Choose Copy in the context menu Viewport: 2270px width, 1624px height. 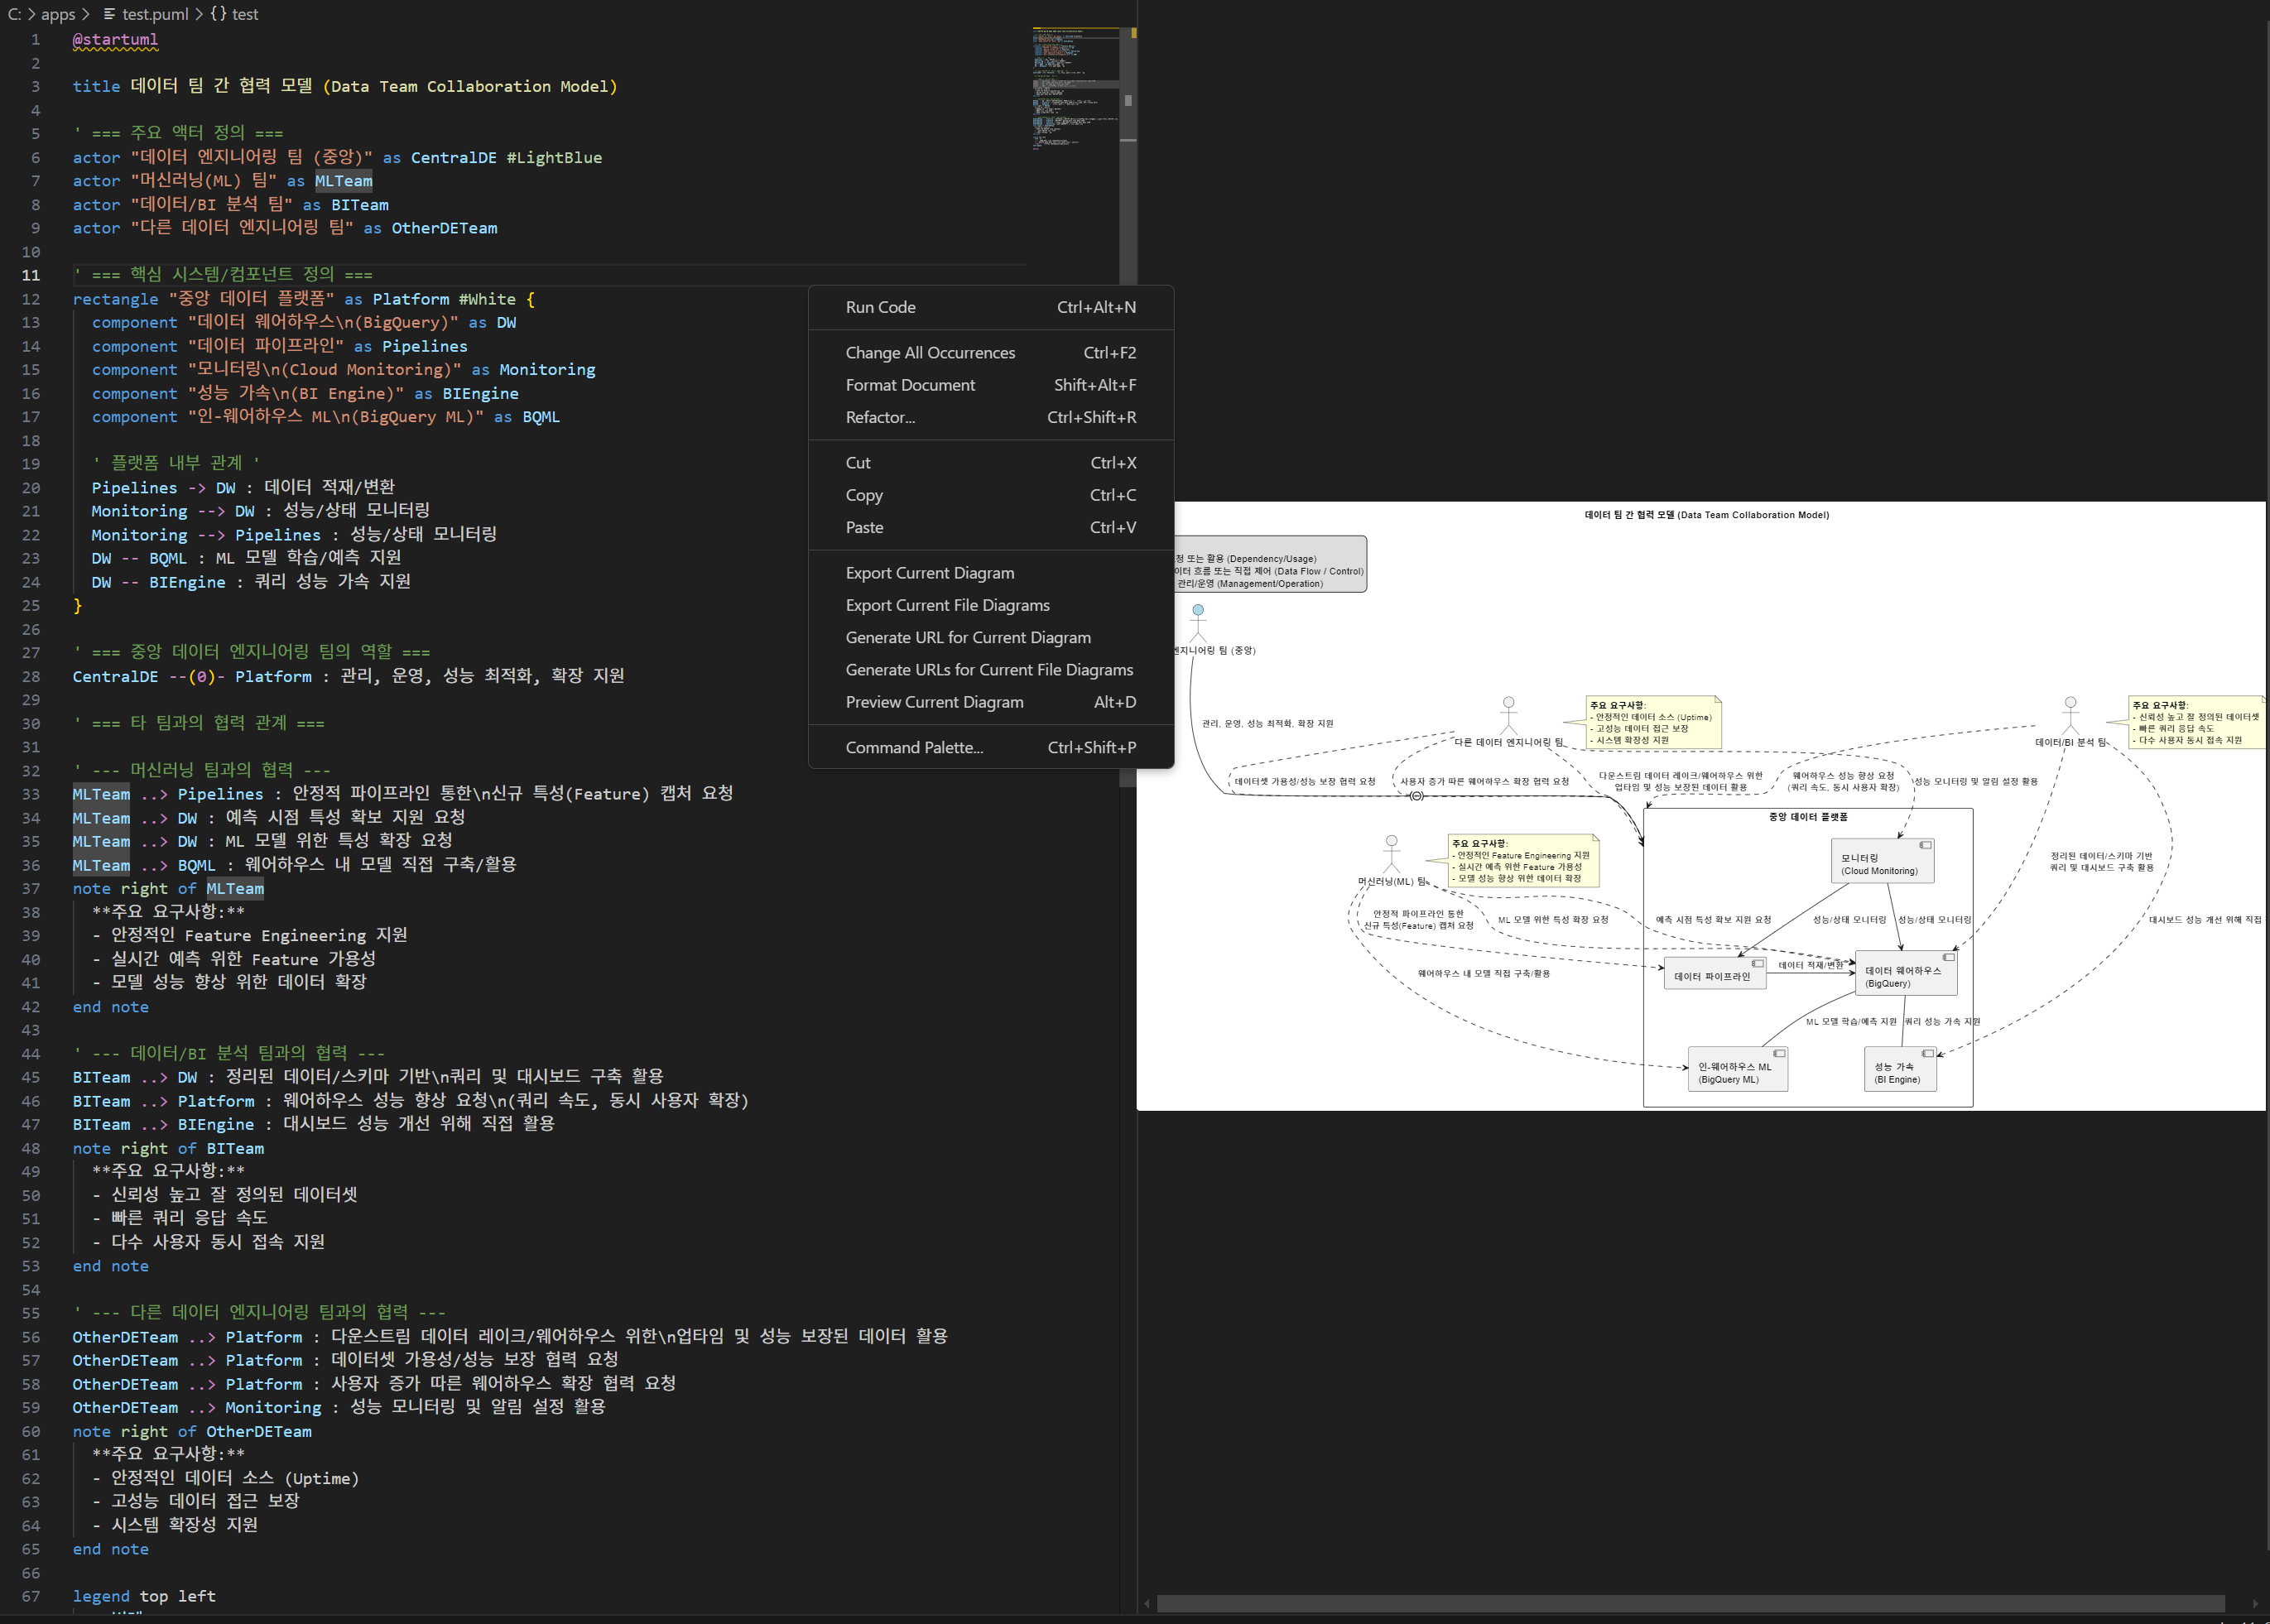(x=864, y=495)
